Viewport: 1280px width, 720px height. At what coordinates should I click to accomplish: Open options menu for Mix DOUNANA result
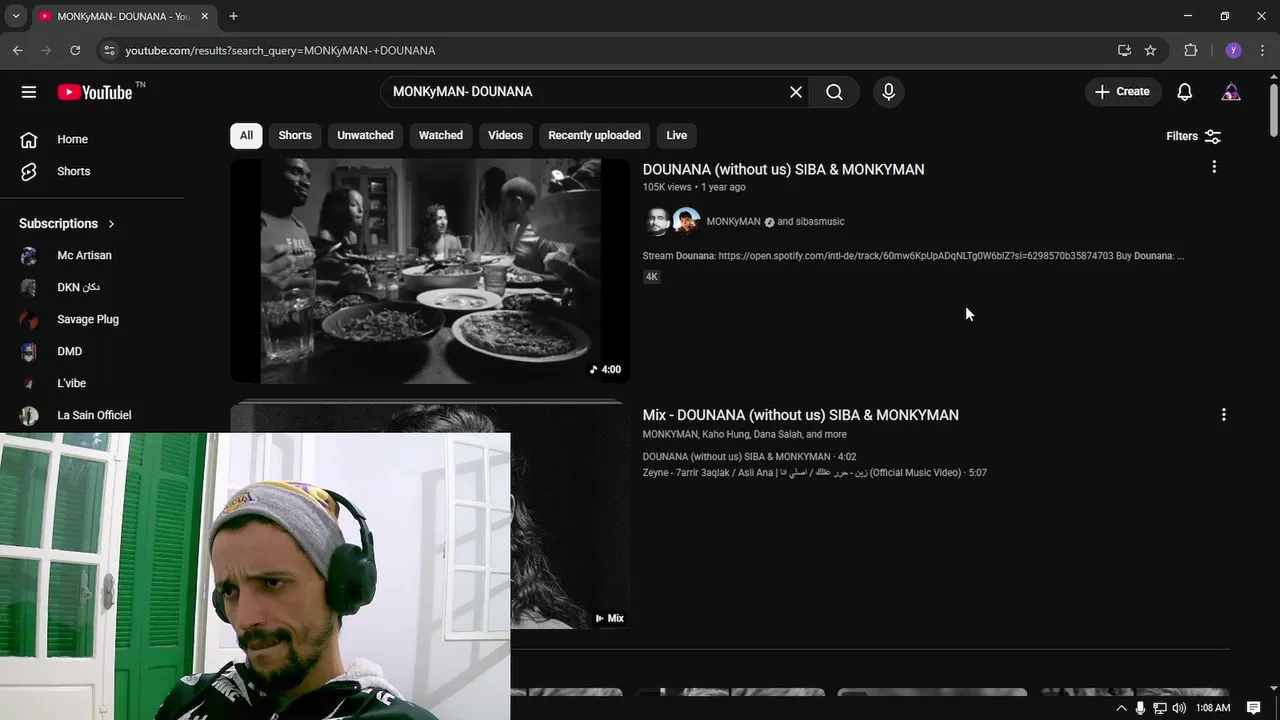pyautogui.click(x=1223, y=414)
